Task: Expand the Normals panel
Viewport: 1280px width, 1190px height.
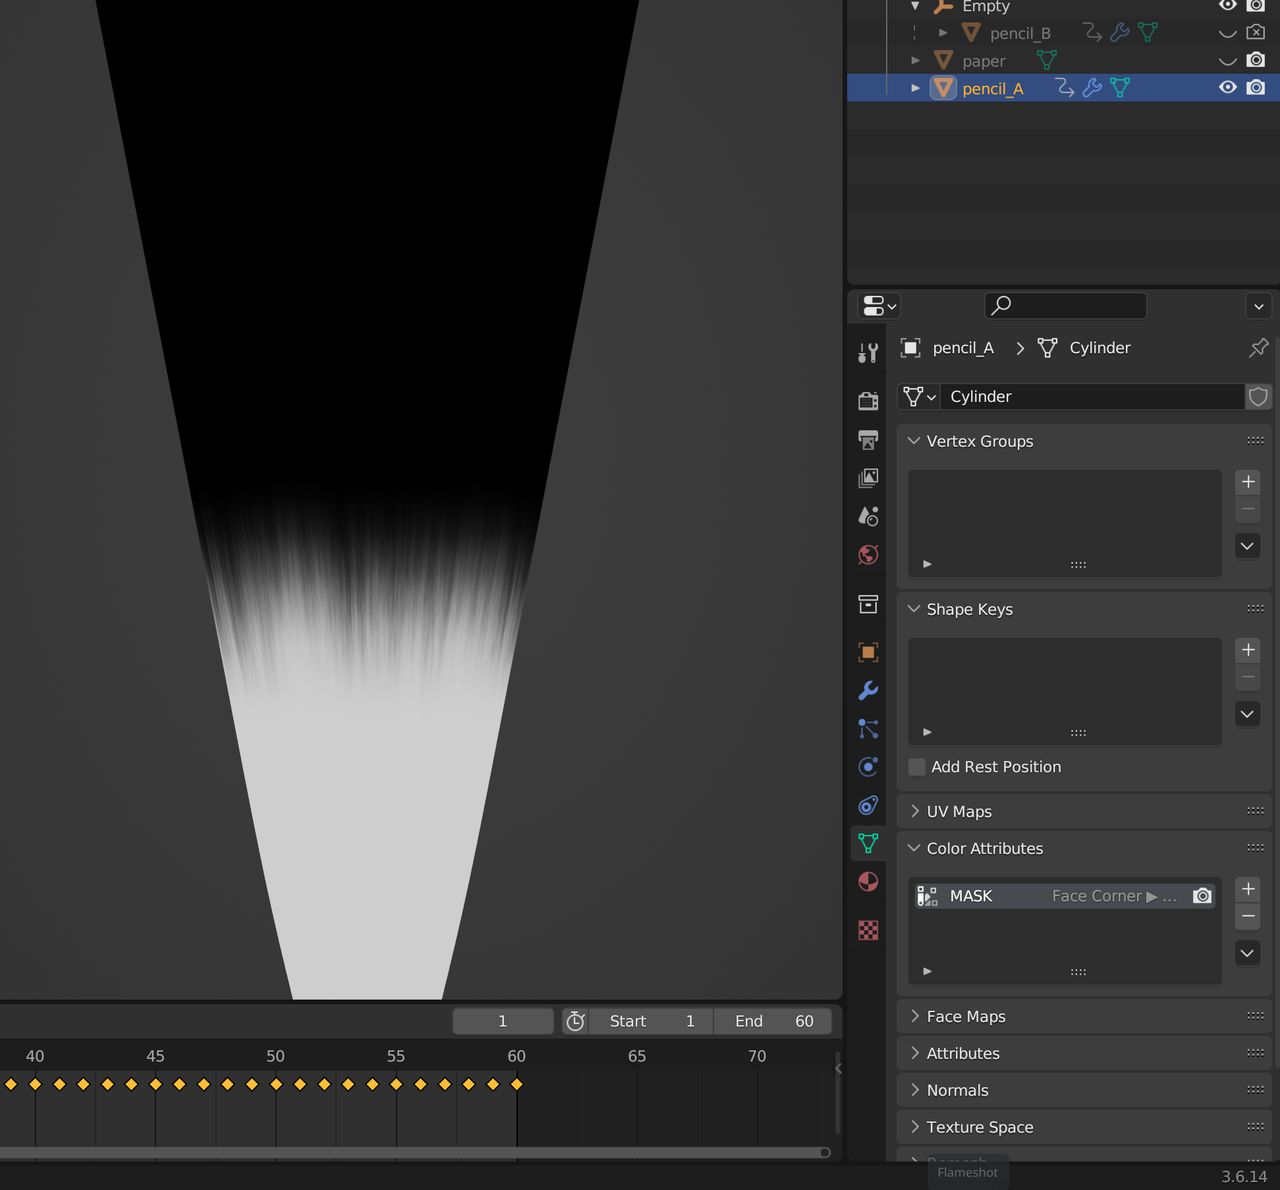Action: point(957,1090)
